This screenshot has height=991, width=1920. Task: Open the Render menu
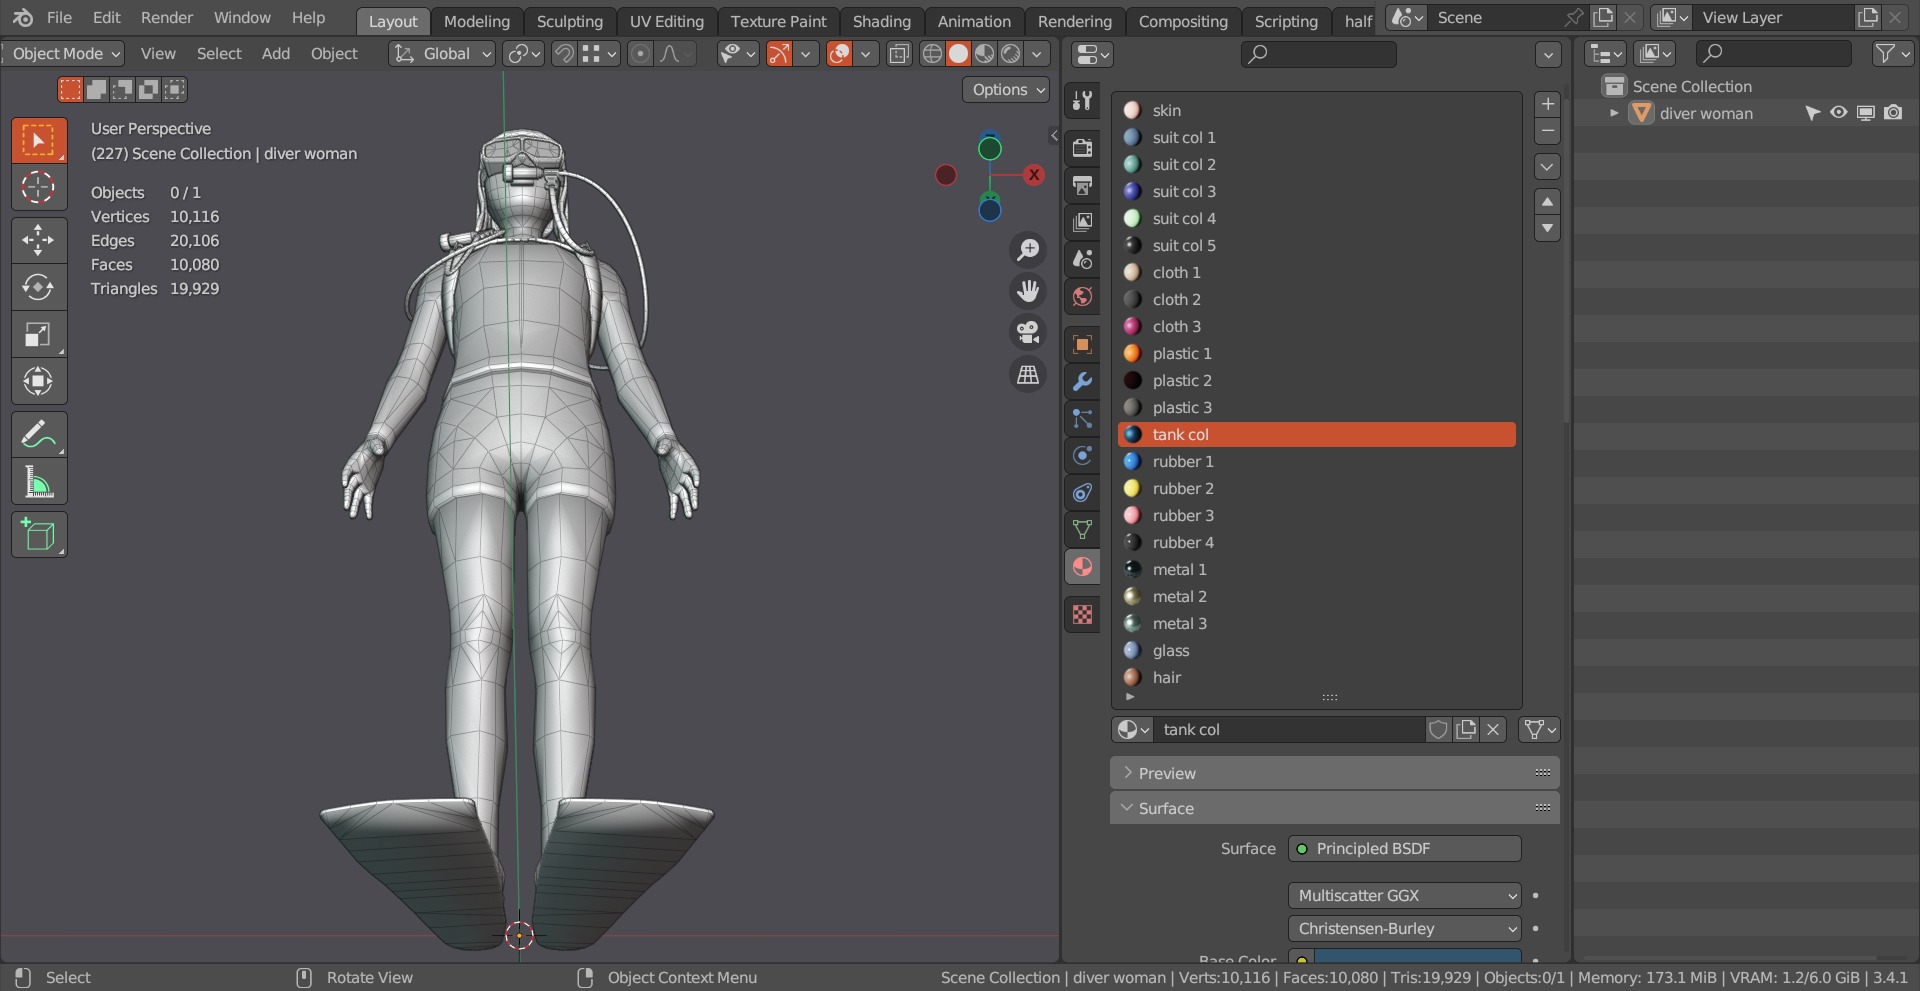167,18
